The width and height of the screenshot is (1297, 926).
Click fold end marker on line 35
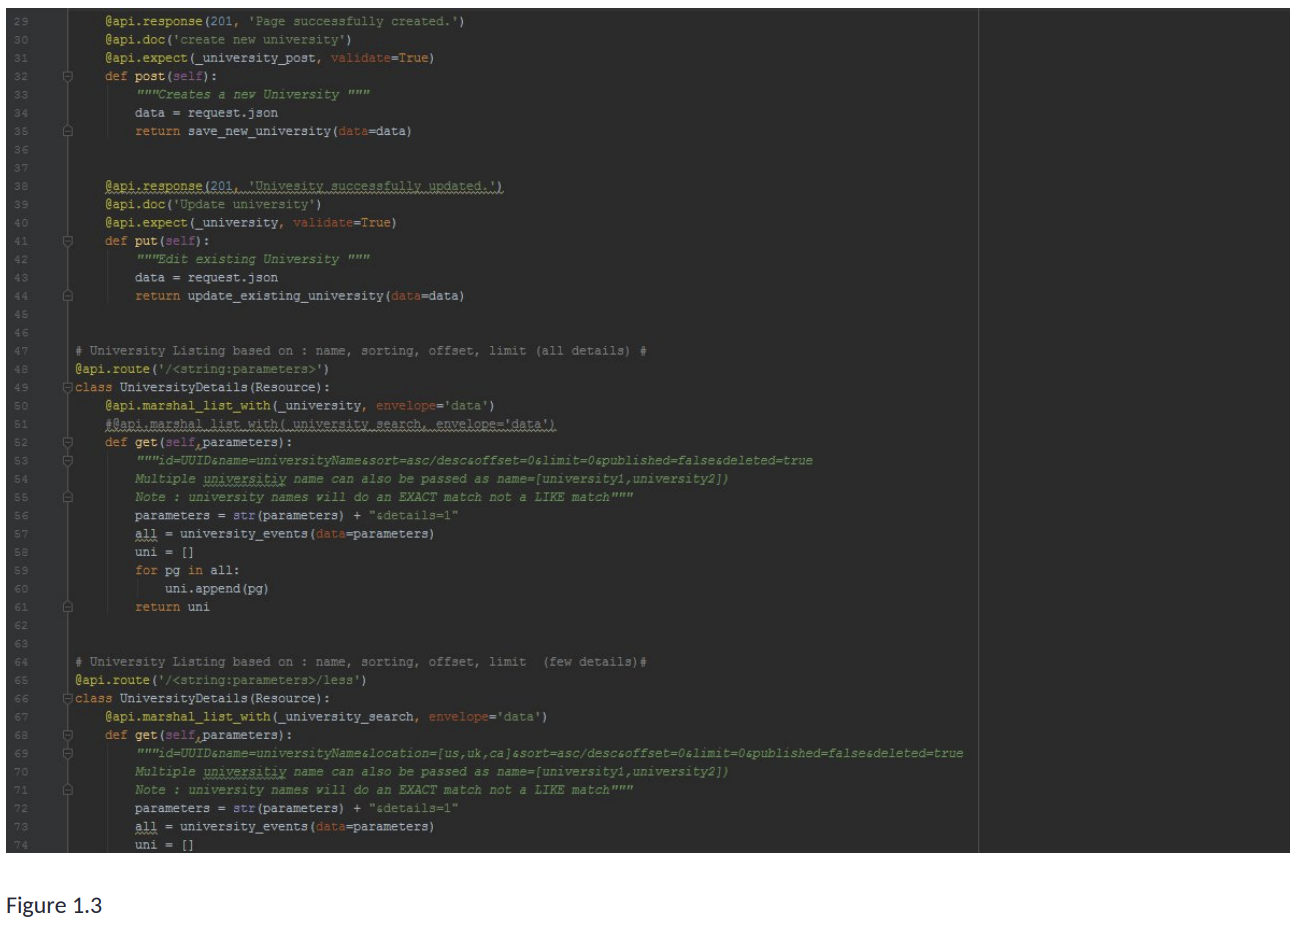68,131
